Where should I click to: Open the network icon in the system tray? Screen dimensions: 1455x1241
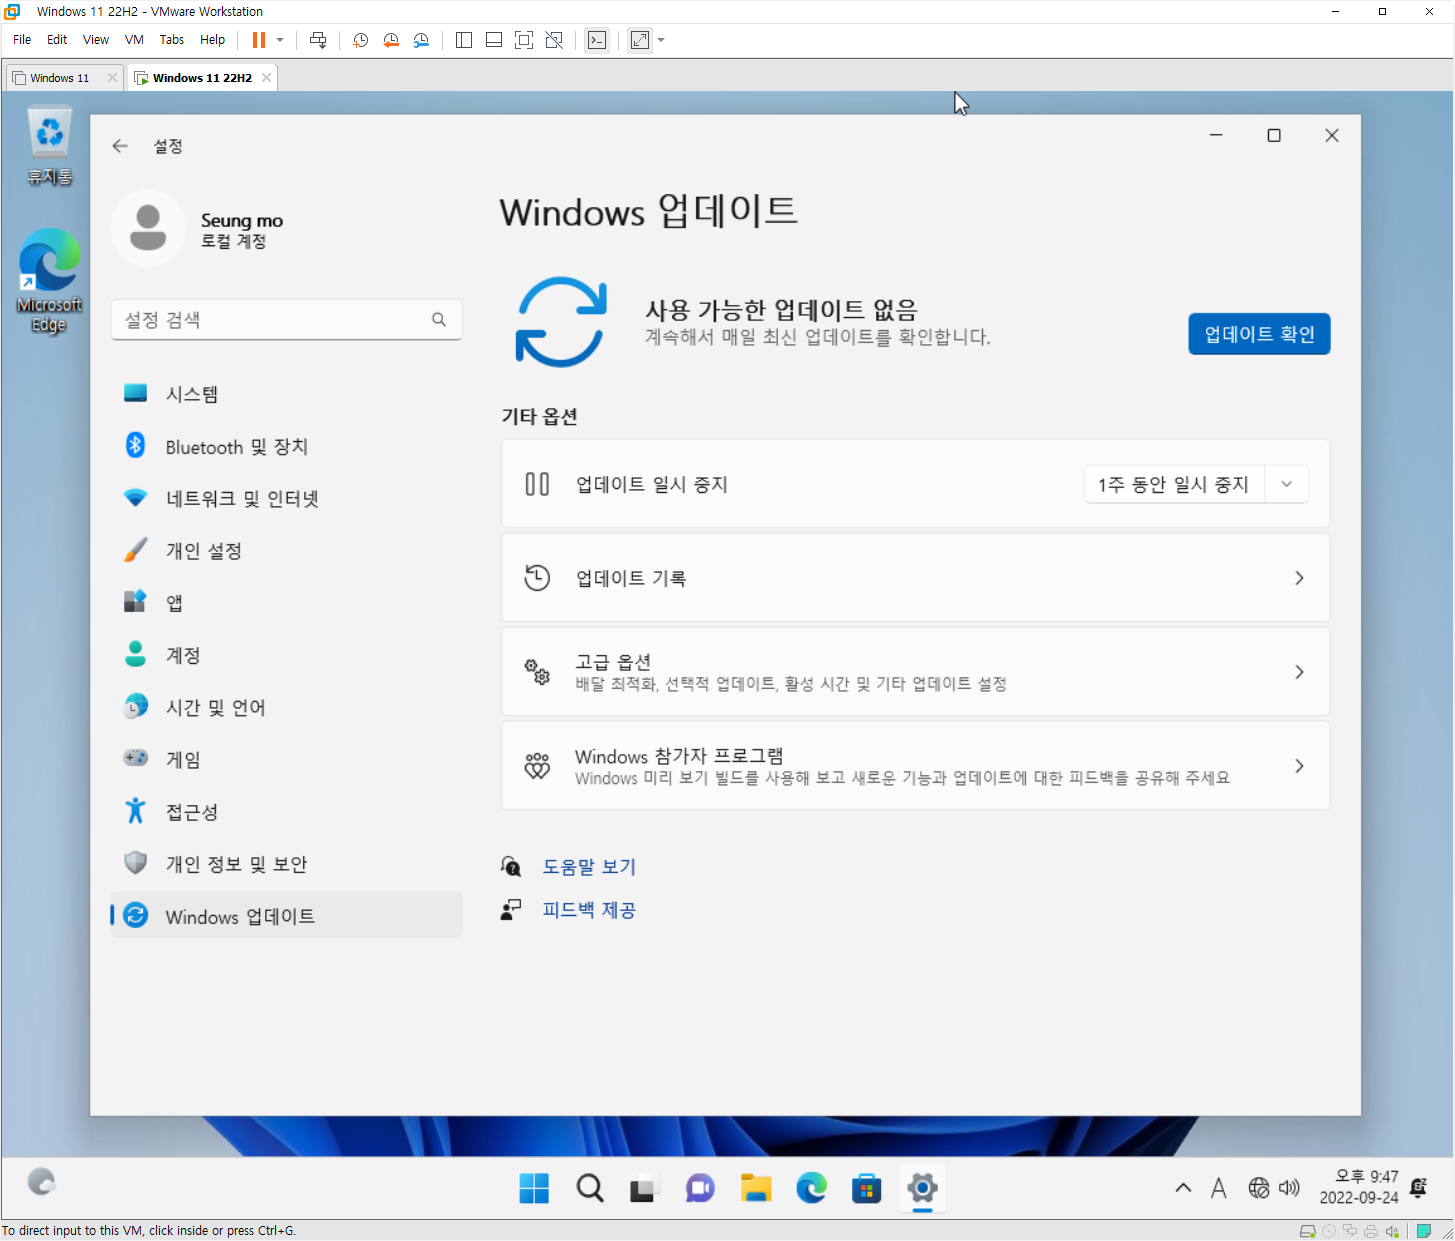click(1259, 1188)
